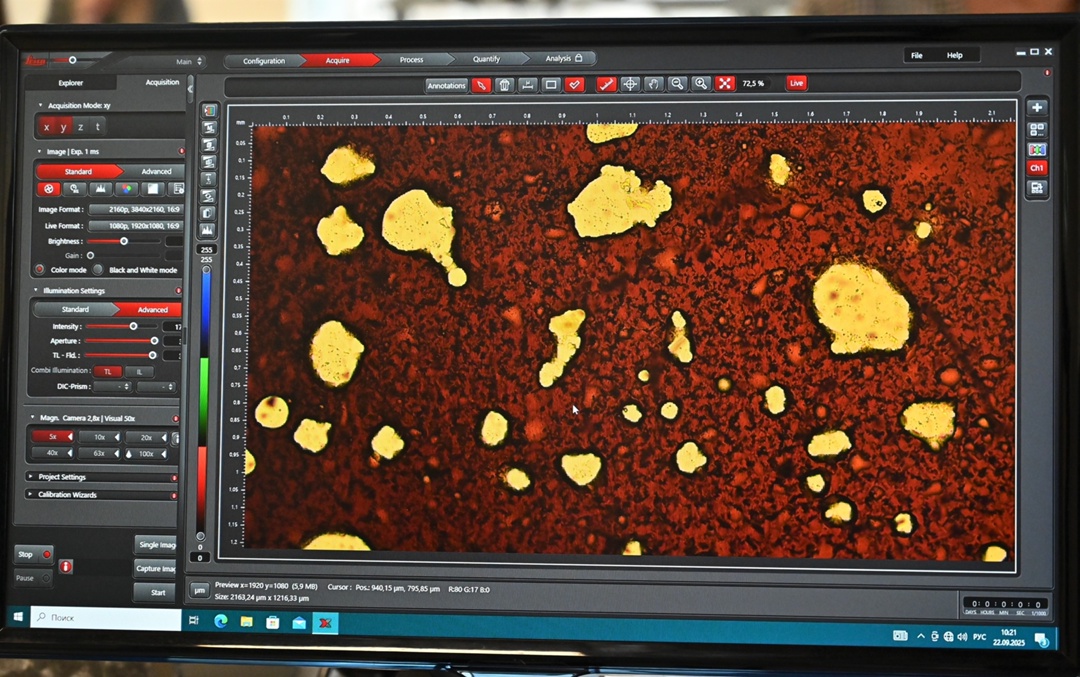Open the histogram icon in image settings

click(x=99, y=188)
